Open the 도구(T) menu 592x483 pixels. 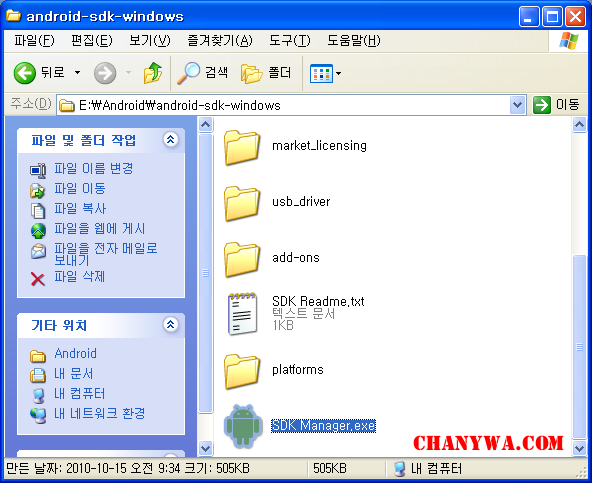pos(290,40)
